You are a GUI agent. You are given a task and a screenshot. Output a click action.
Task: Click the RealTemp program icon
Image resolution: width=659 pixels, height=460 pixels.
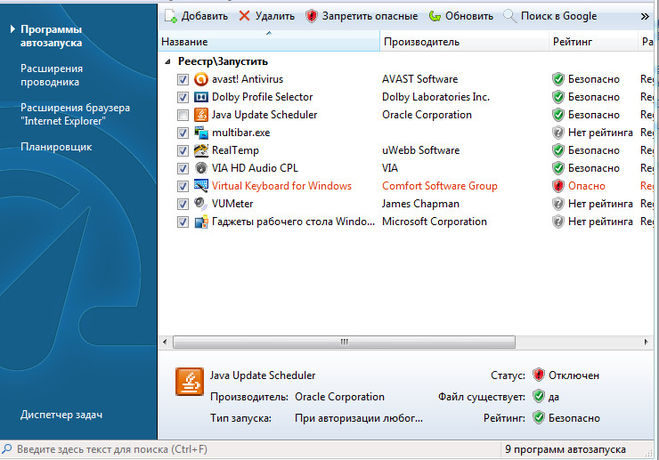(201, 150)
